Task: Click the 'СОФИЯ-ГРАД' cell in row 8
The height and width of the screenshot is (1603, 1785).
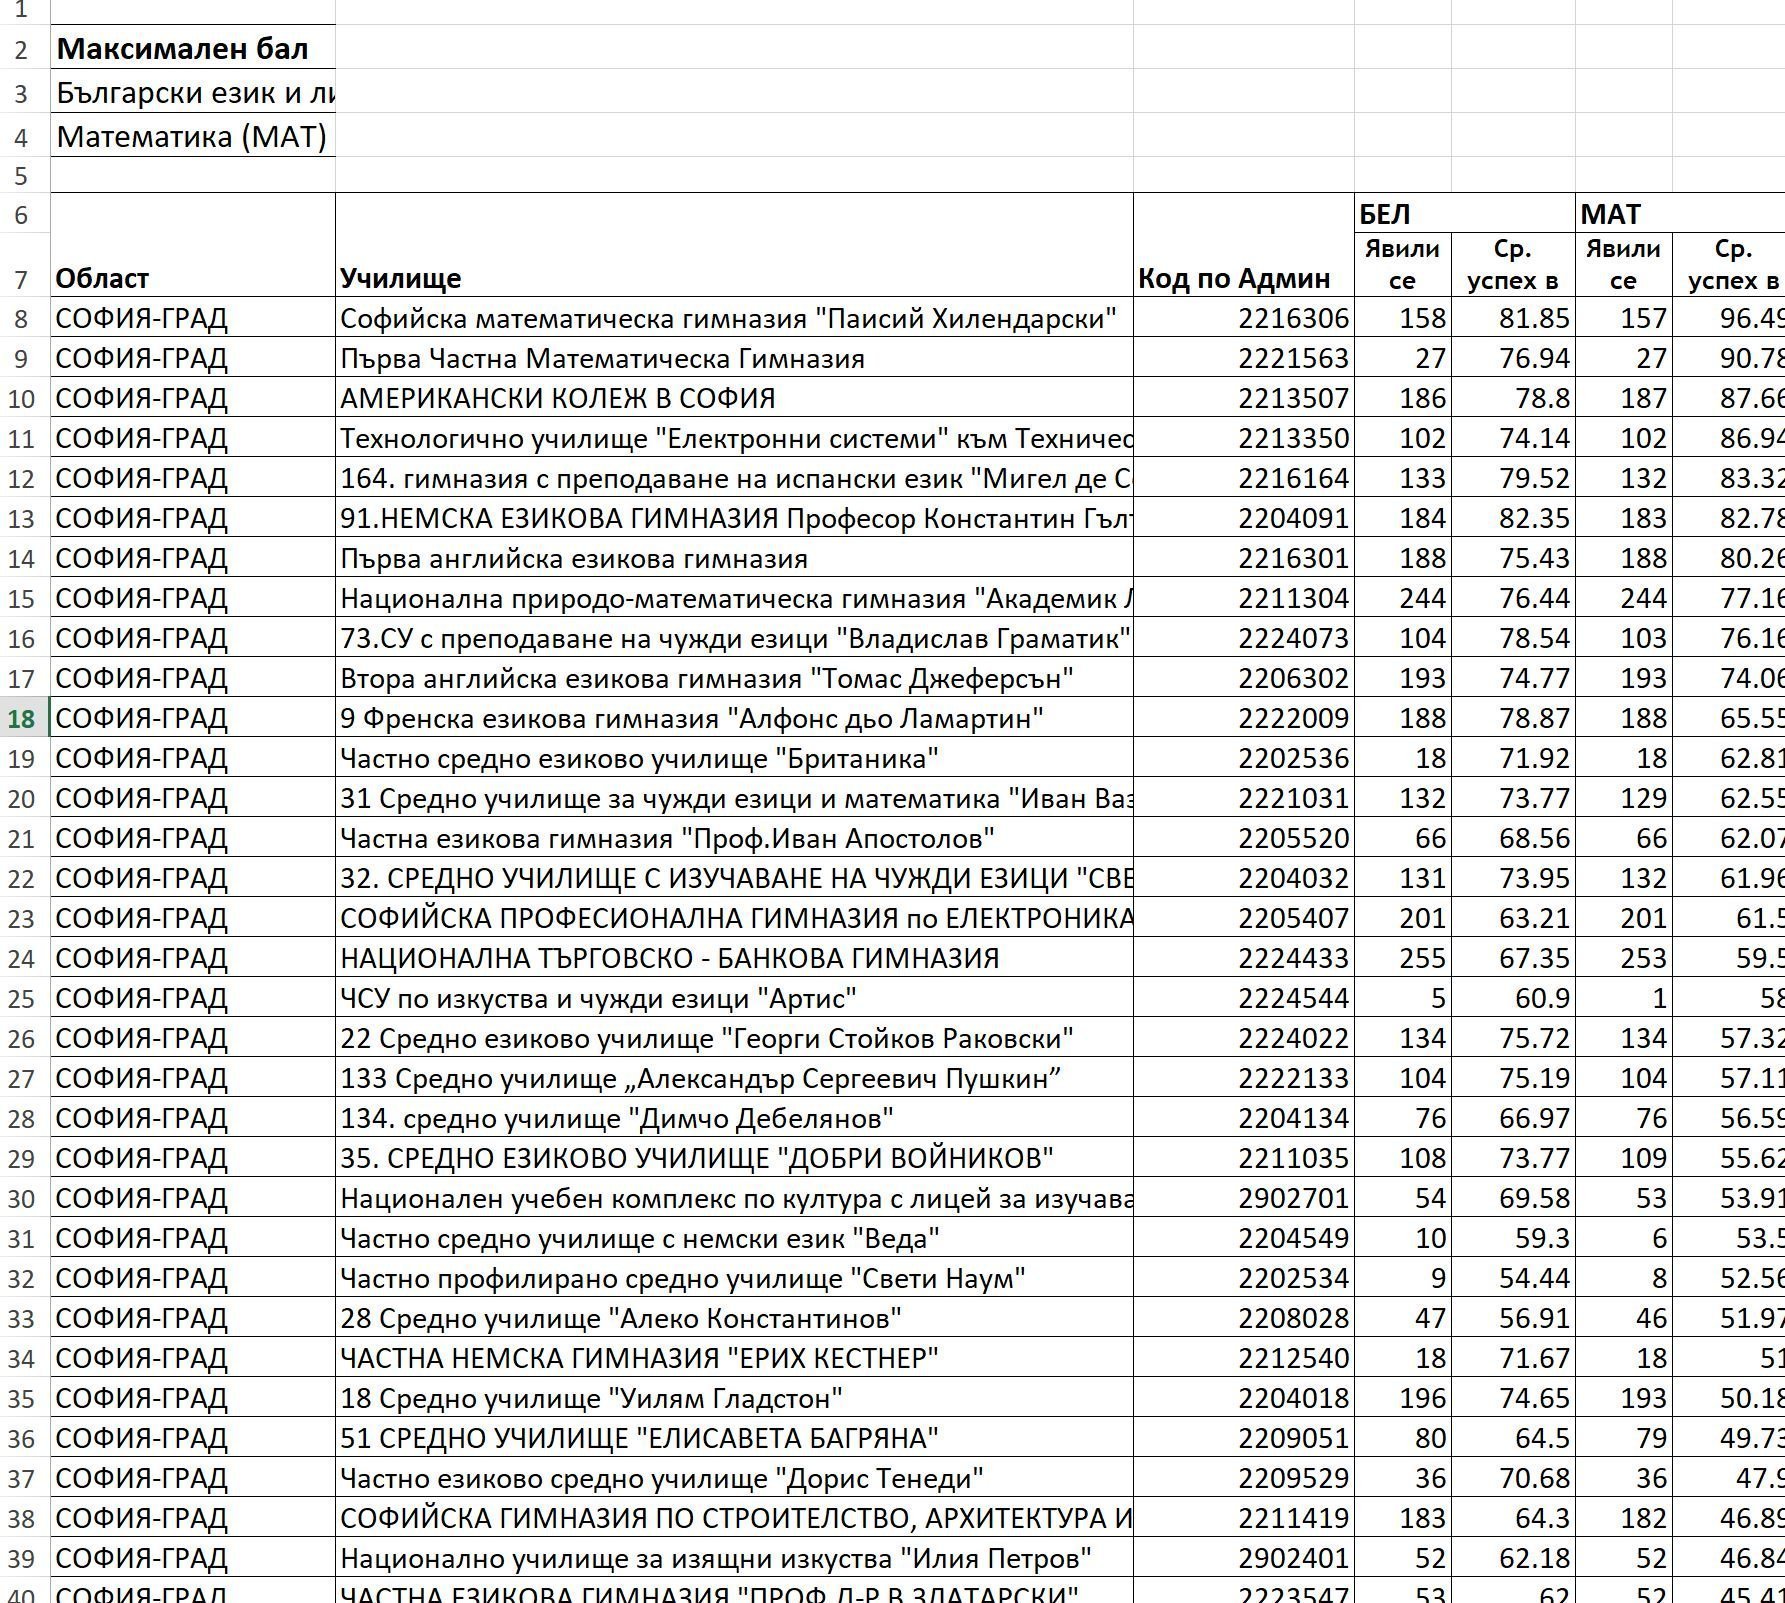Action: click(193, 318)
